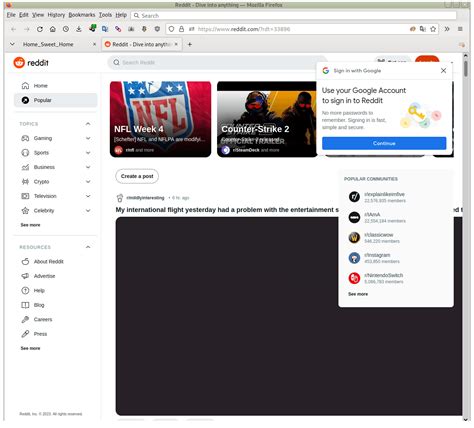
Task: Dismiss the Sign in with Google popup
Action: coord(443,70)
